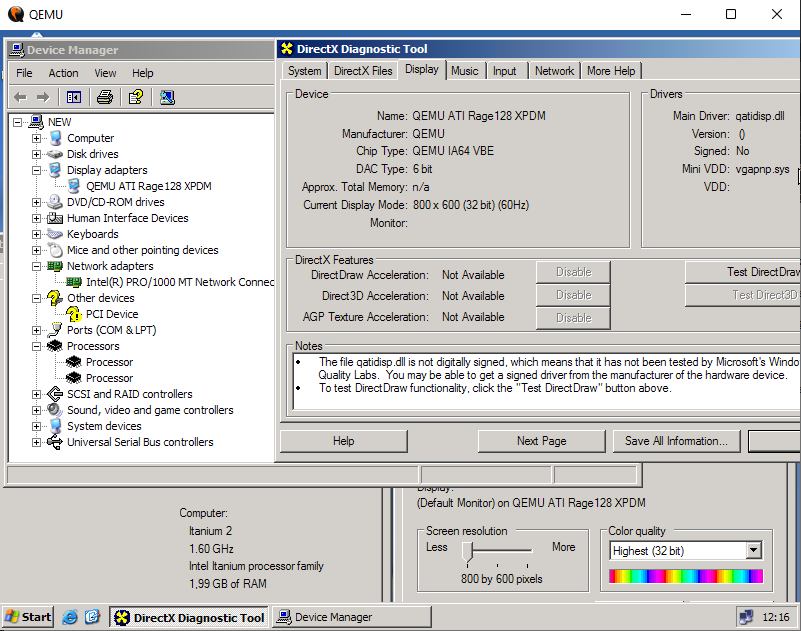Viewport: 801px width, 631px height.
Task: Click the Next Page button
Action: coord(541,441)
